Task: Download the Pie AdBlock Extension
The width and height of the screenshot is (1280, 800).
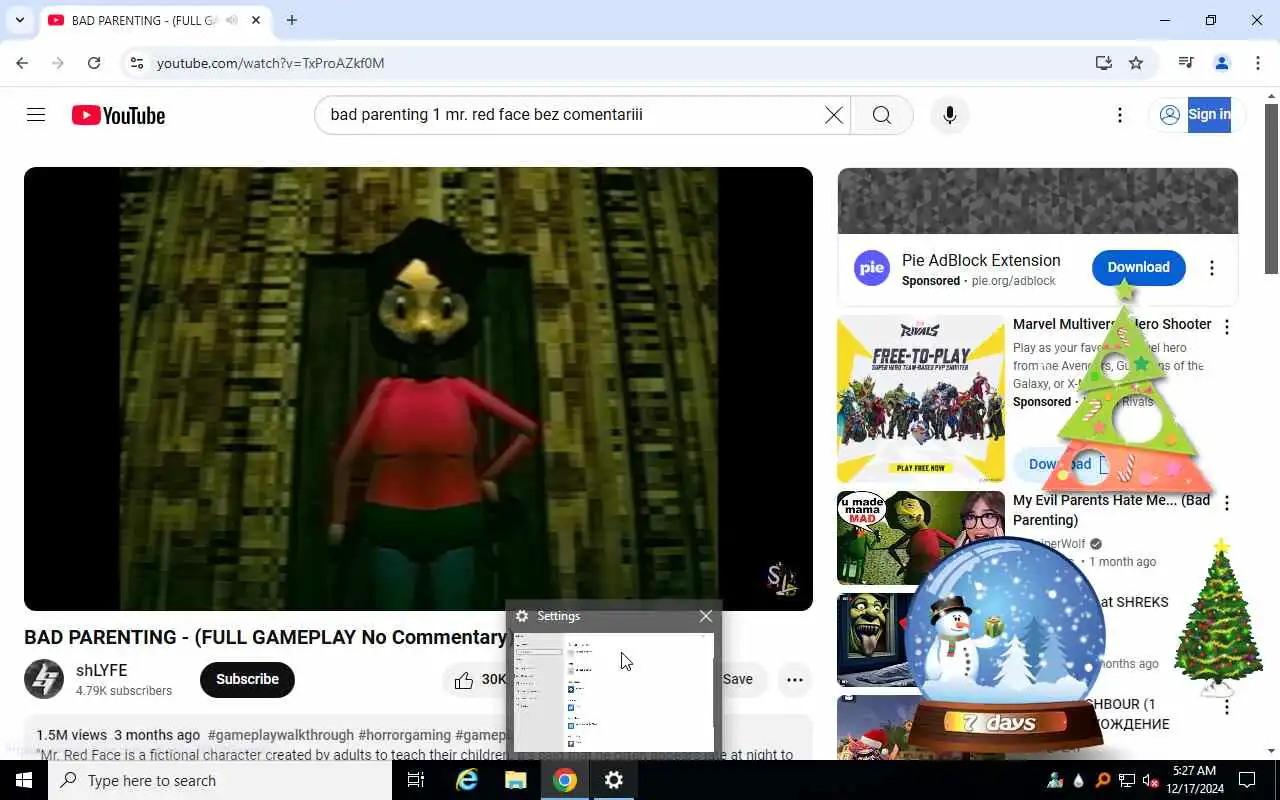Action: [x=1138, y=267]
